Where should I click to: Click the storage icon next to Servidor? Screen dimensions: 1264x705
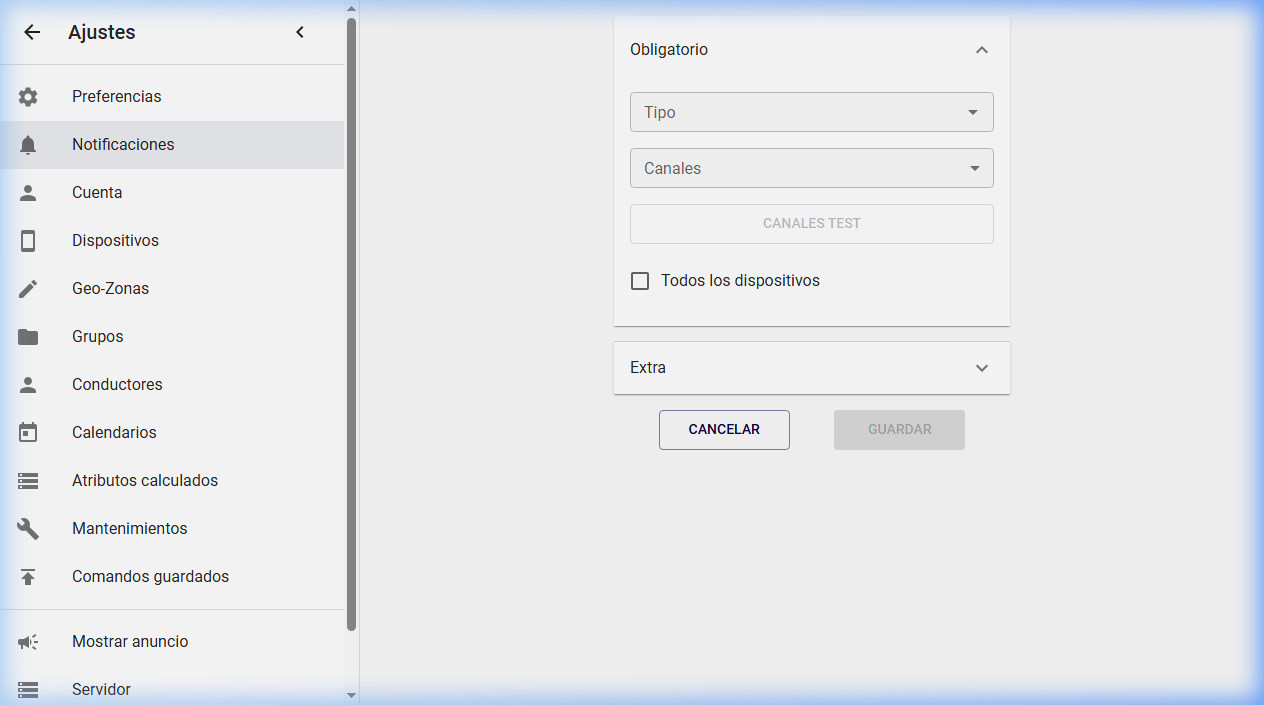pos(28,690)
